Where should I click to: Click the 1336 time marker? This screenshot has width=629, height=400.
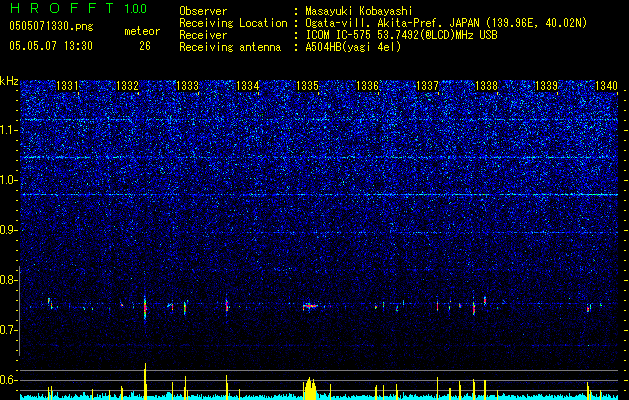coord(367,85)
